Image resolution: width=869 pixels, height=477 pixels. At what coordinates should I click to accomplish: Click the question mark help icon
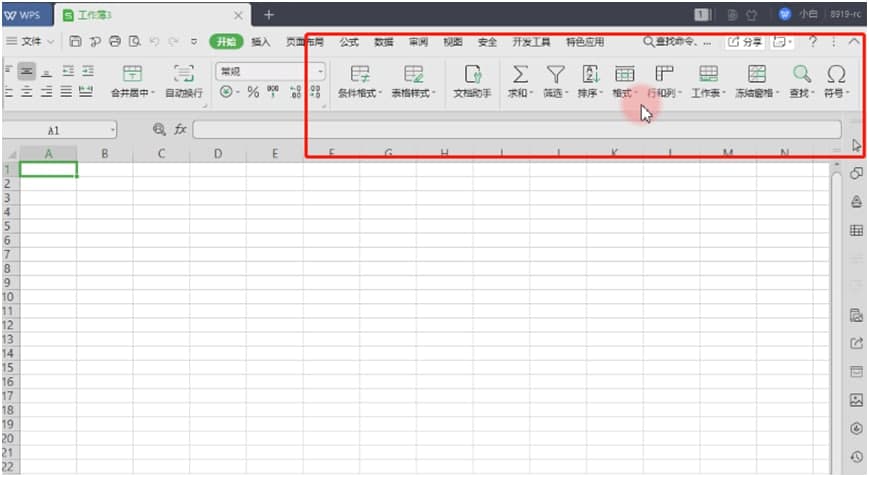pyautogui.click(x=812, y=42)
